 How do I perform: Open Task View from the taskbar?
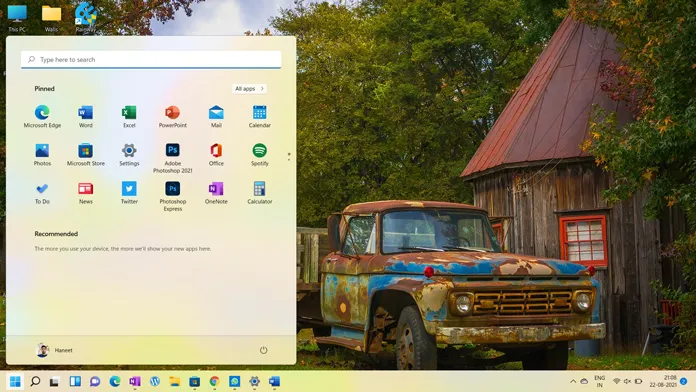pos(55,381)
